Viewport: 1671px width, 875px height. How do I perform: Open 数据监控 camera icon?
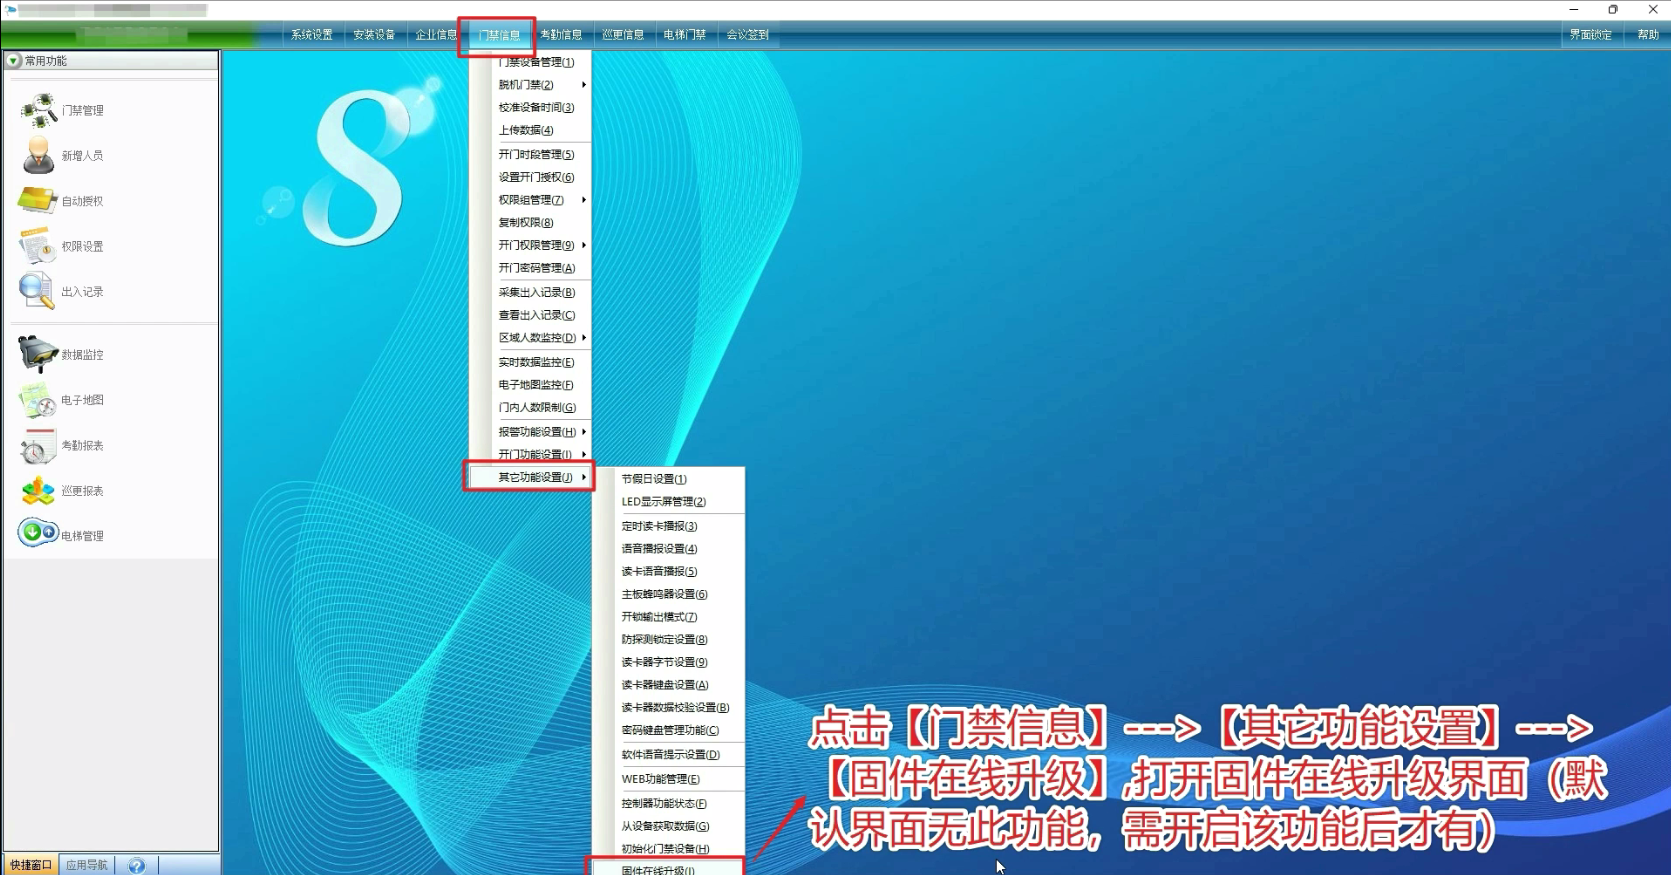pyautogui.click(x=38, y=354)
